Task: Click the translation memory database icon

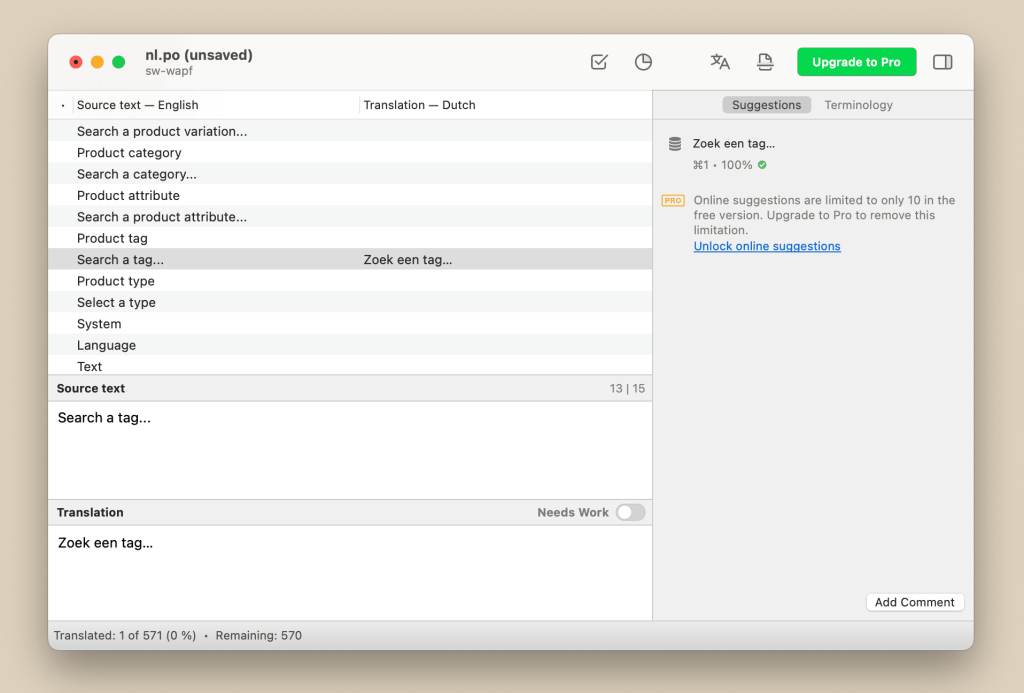Action: (675, 143)
